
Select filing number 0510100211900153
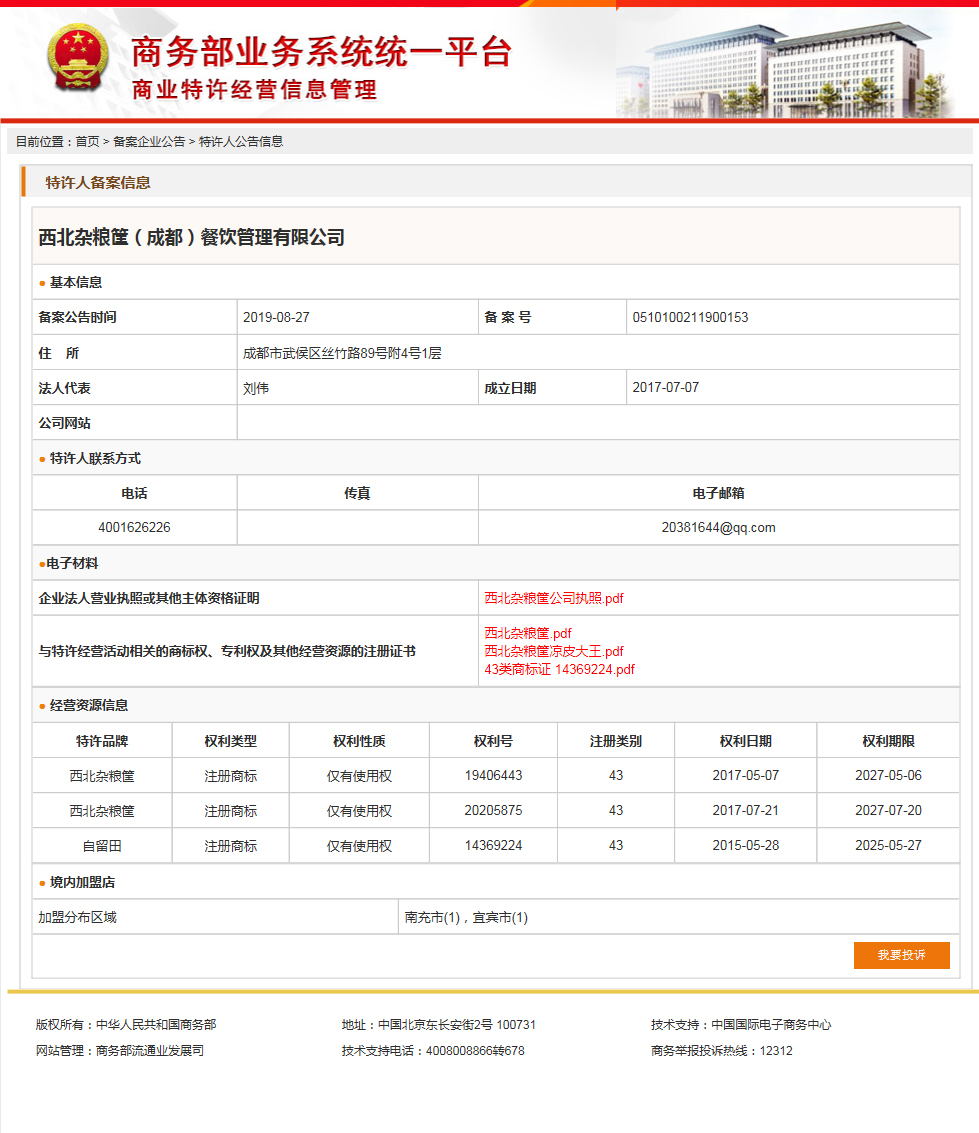690,317
